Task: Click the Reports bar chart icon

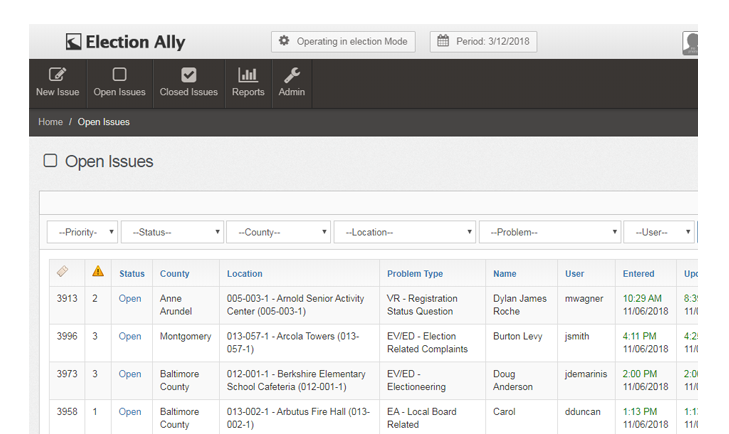Action: tap(248, 74)
